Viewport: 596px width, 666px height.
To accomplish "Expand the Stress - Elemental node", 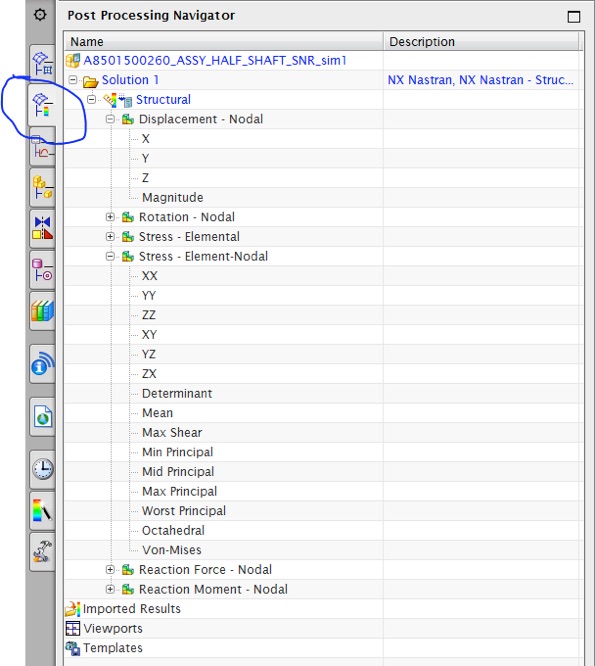I will point(110,237).
